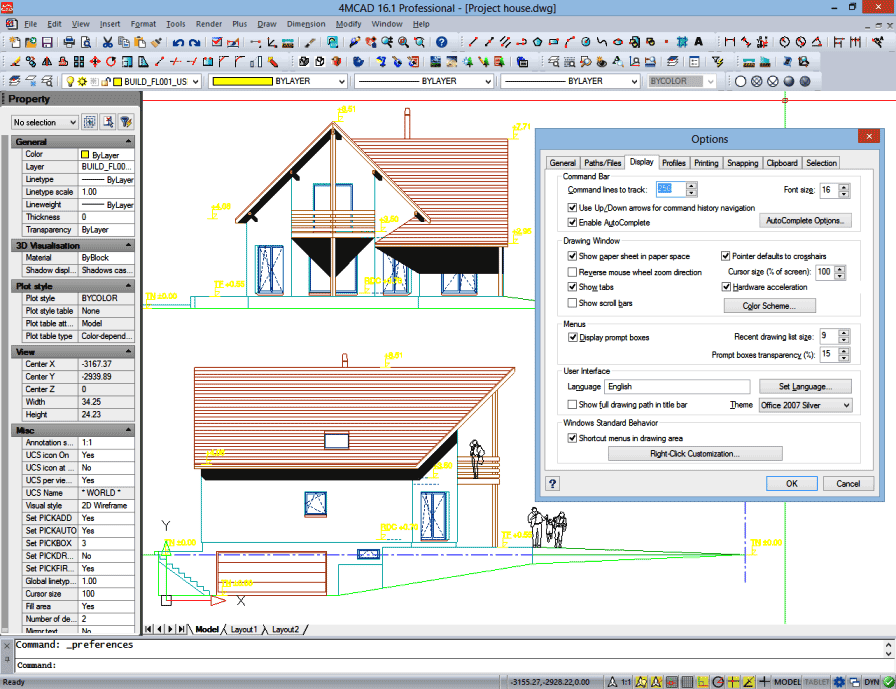
Task: Toggle Hardware acceleration checkbox
Action: pos(726,287)
